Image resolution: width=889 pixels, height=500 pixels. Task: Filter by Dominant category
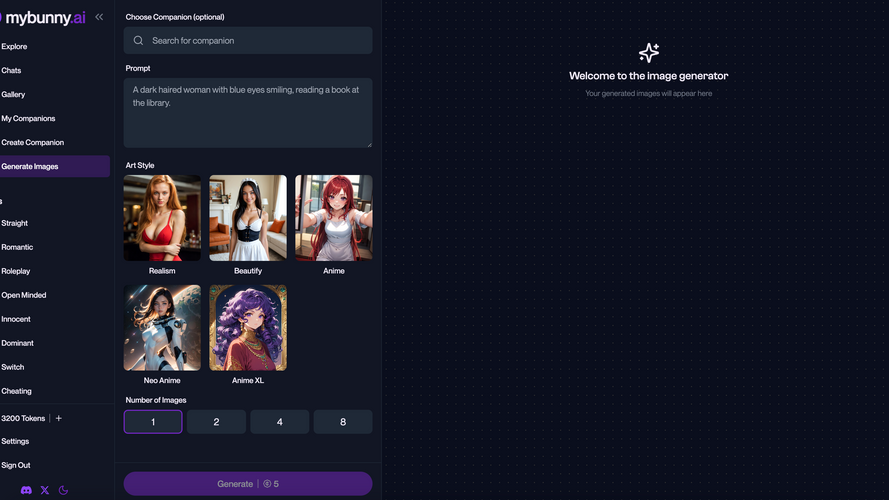[x=18, y=343]
